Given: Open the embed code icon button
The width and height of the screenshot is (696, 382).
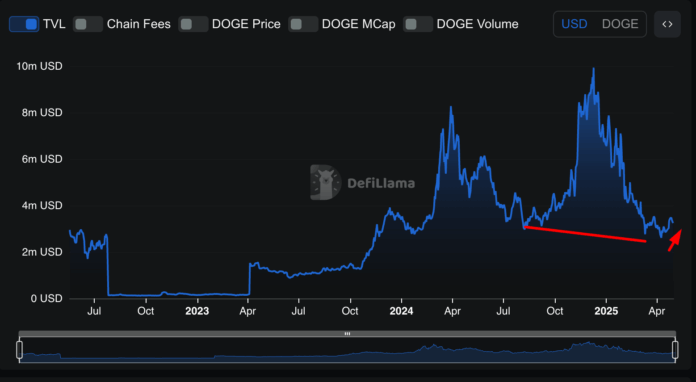Looking at the screenshot, I should [x=667, y=24].
